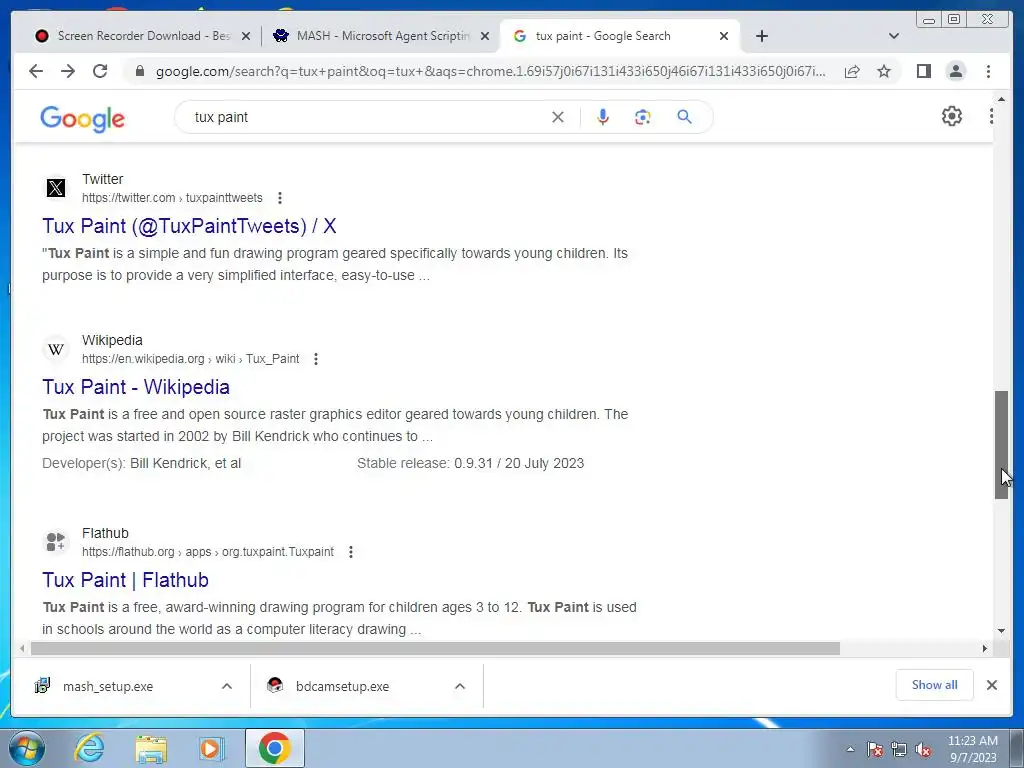This screenshot has height=768, width=1024.
Task: Expand bdcamsetup.exe download options
Action: coord(460,686)
